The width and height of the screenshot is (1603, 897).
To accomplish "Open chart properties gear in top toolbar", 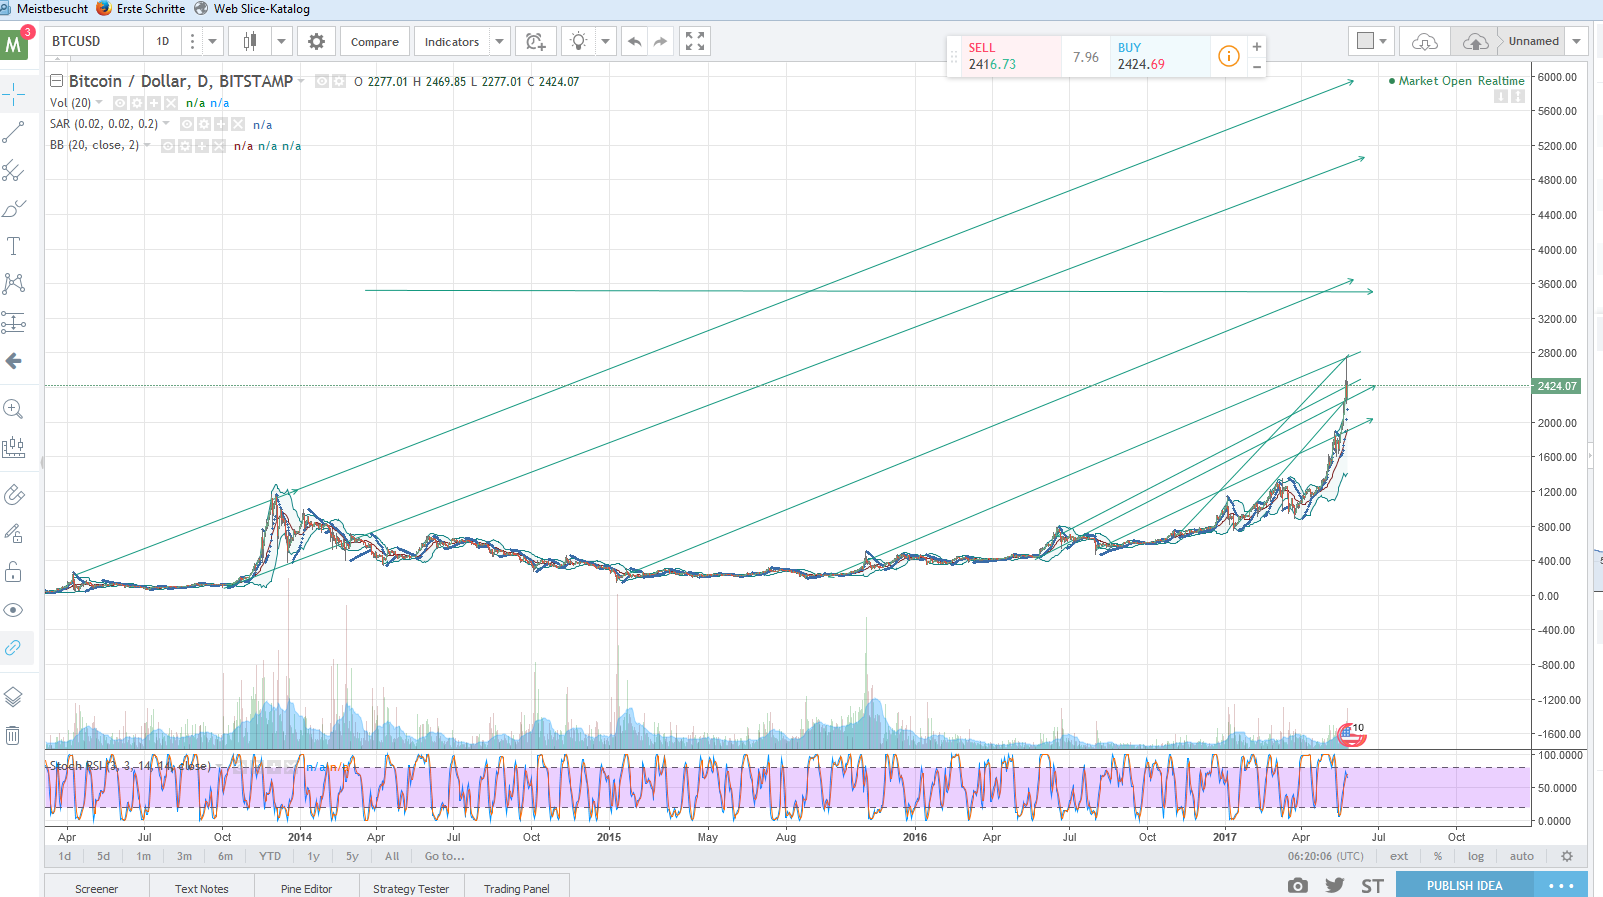I will coord(316,42).
